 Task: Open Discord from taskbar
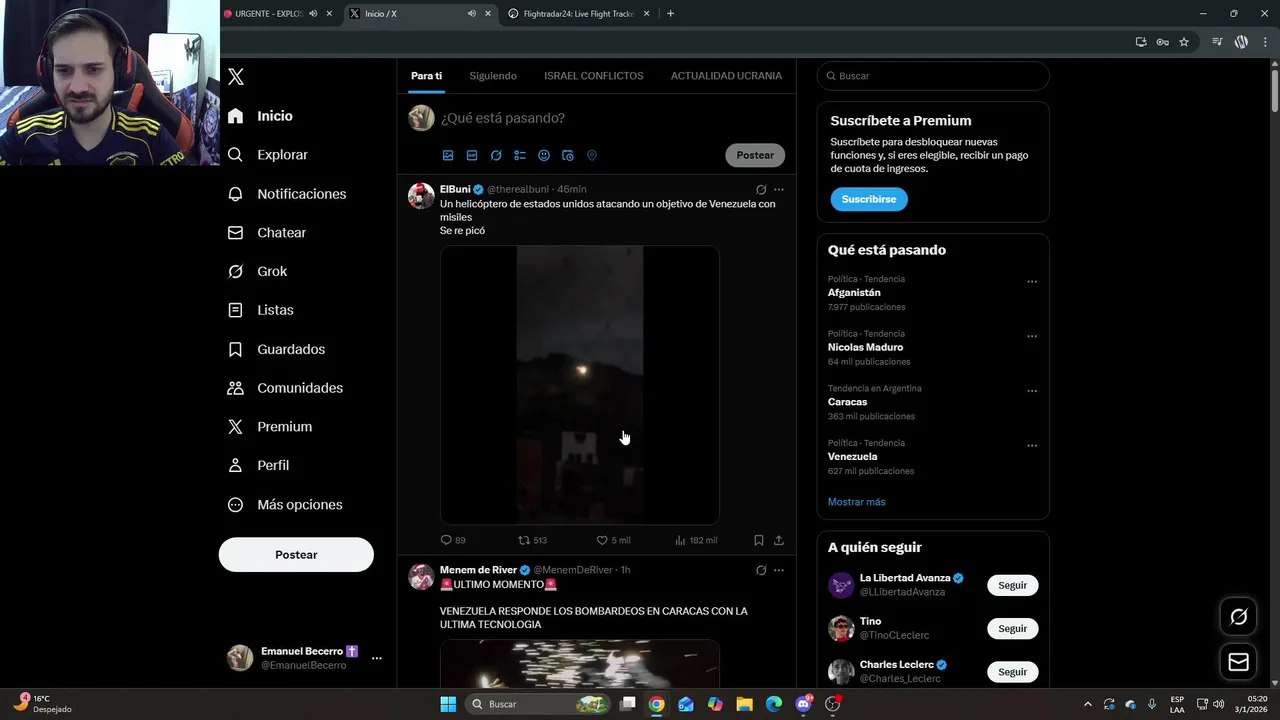click(x=803, y=704)
